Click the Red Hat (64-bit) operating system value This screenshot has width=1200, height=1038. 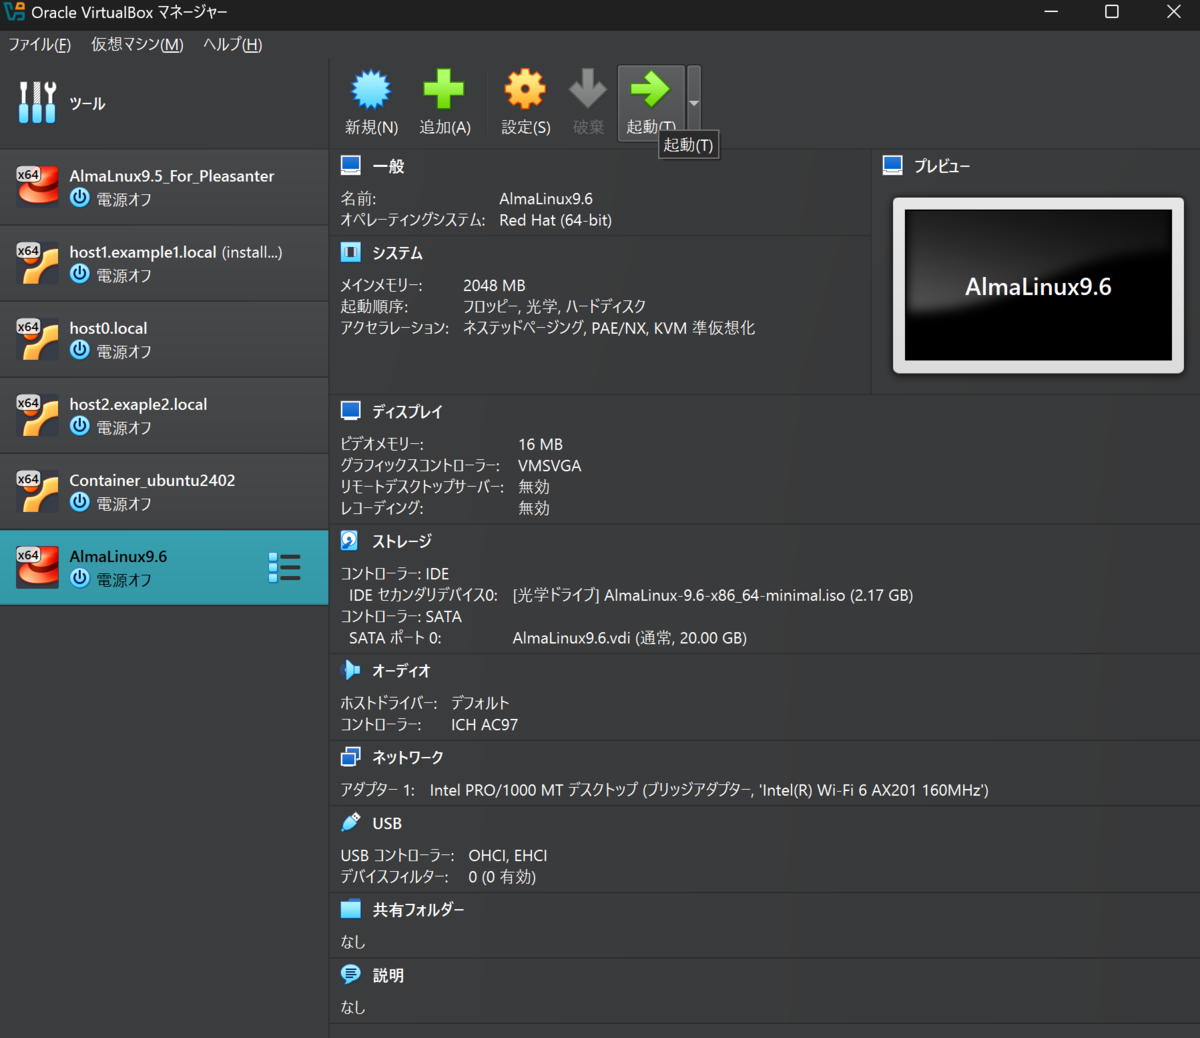point(556,220)
